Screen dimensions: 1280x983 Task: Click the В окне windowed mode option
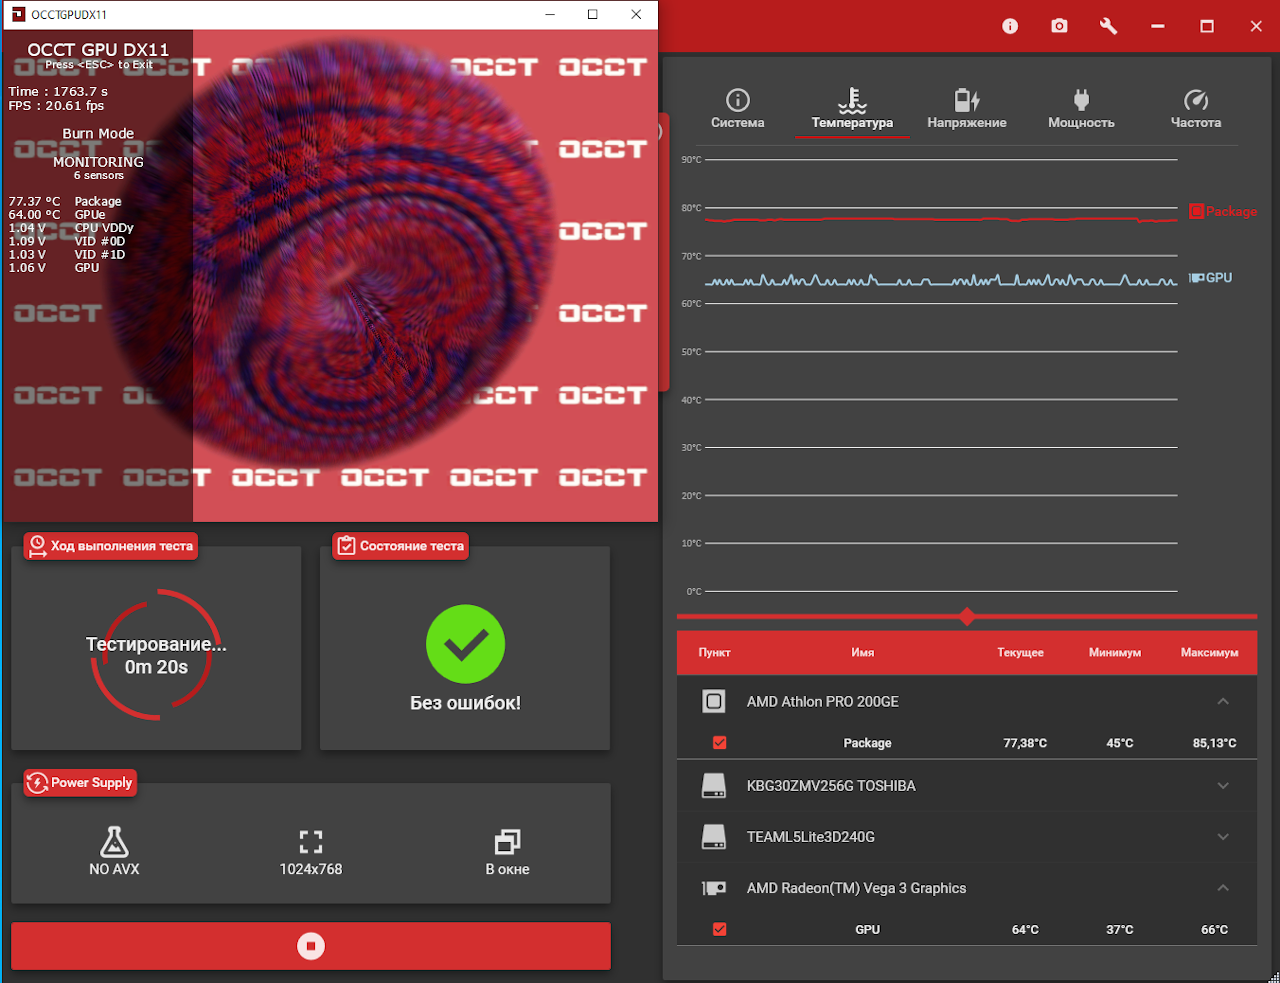coord(507,852)
